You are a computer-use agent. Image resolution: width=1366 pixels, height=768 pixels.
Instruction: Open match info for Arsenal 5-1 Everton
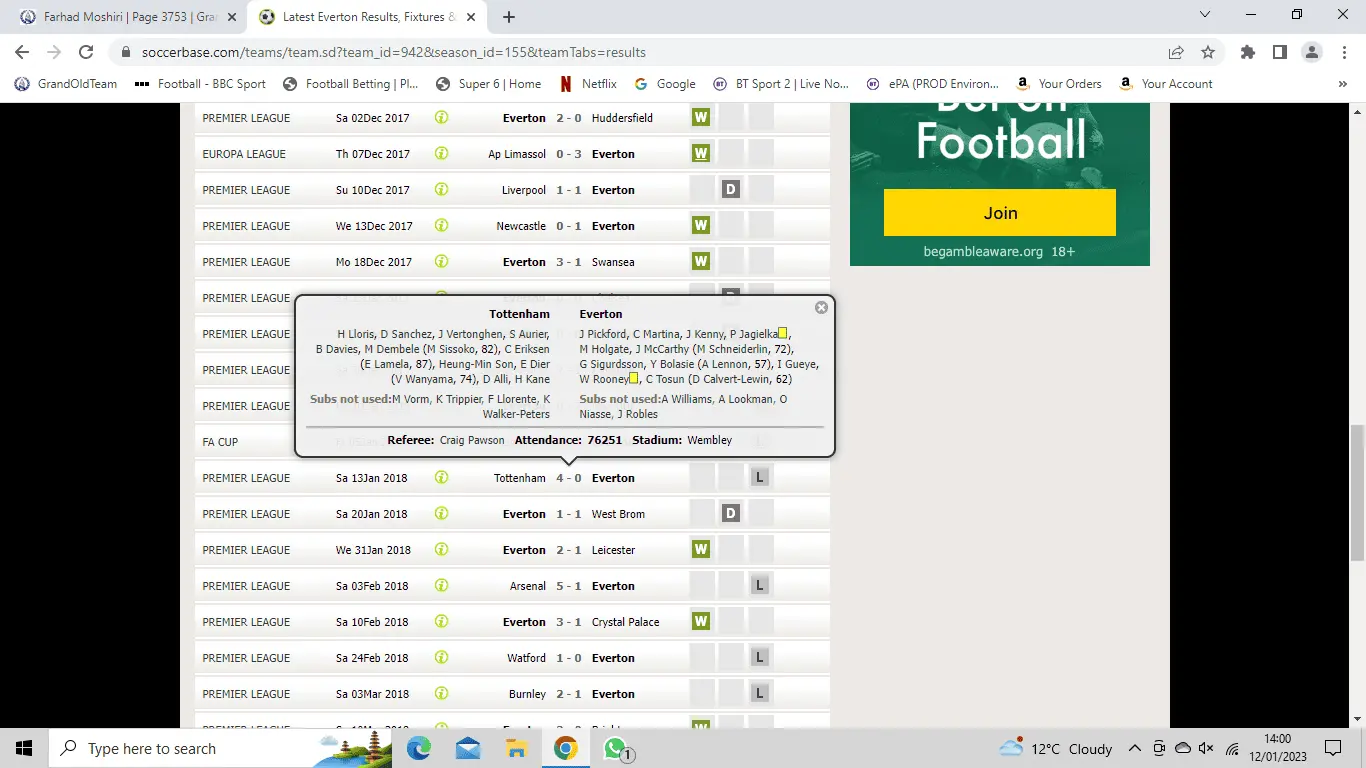(441, 586)
